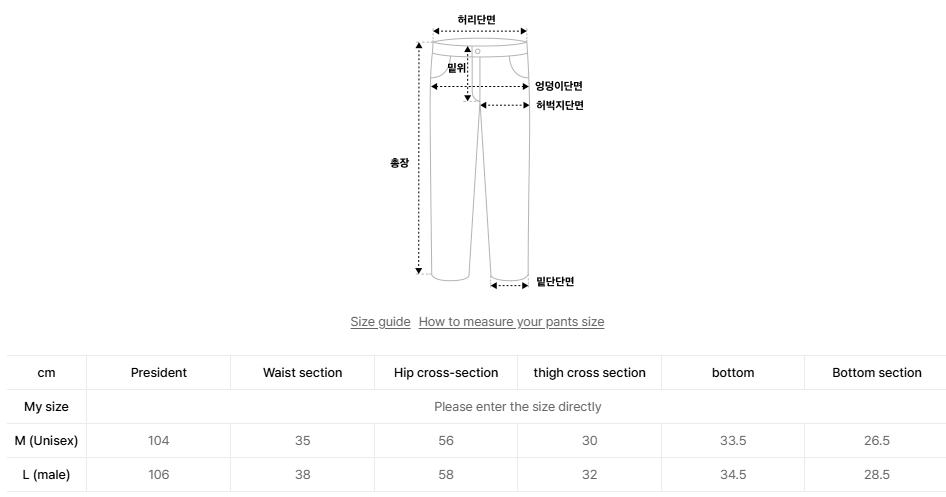Click the 총장 label left of the pants

pyautogui.click(x=399, y=162)
